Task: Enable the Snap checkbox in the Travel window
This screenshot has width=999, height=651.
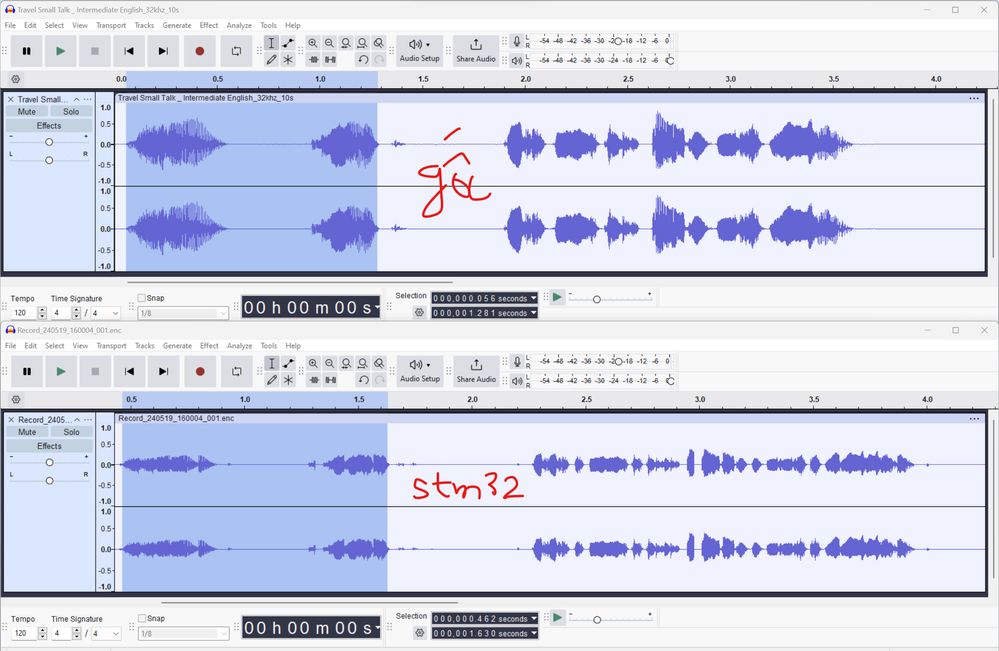Action: [142, 297]
